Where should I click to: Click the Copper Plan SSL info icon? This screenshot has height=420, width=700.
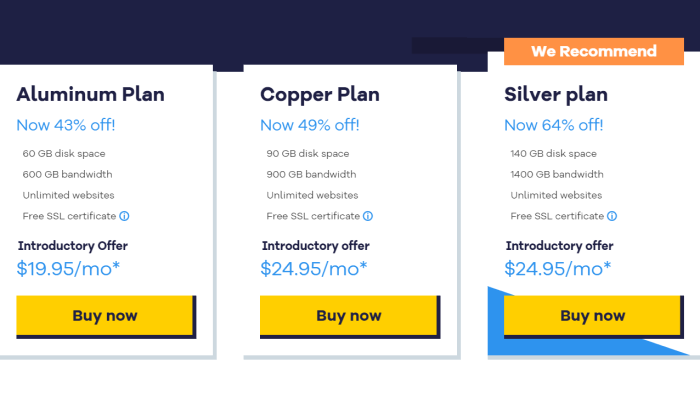click(368, 216)
